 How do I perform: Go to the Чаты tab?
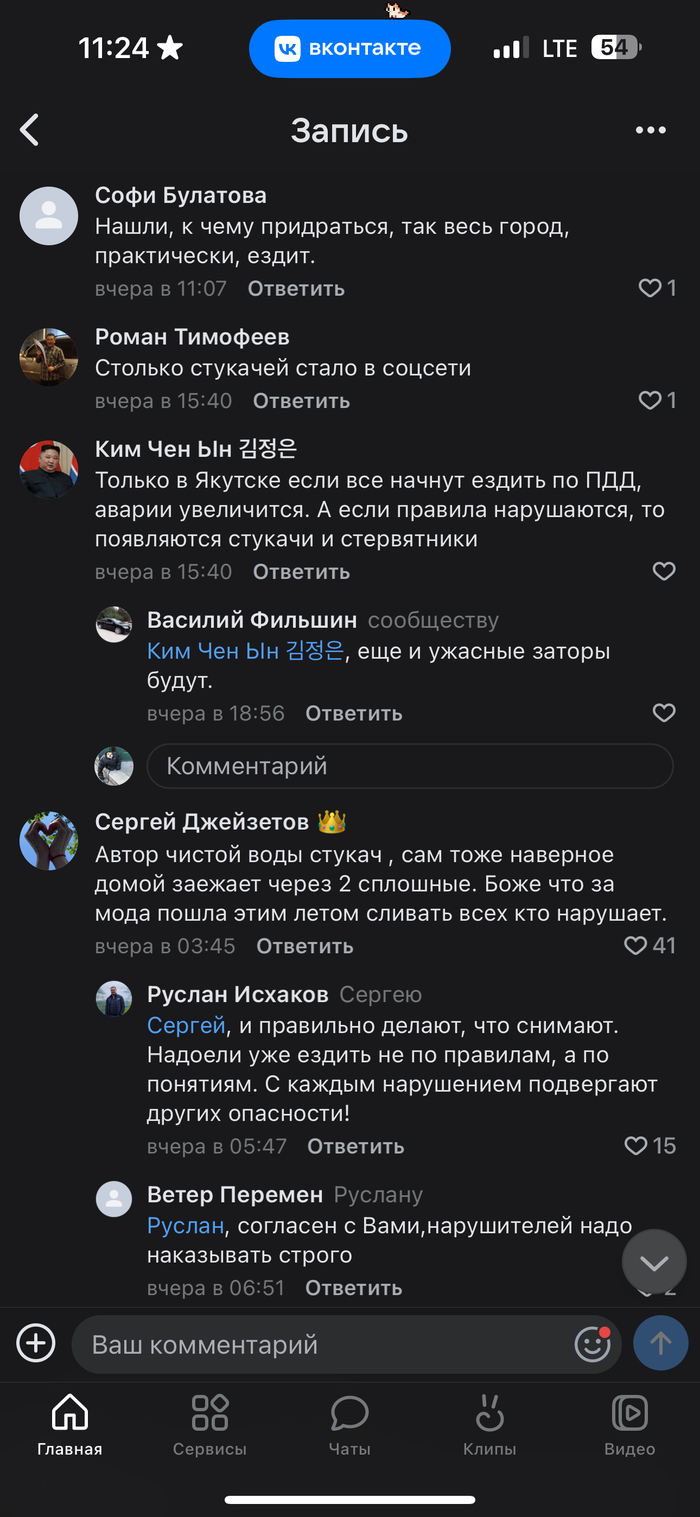349,1425
